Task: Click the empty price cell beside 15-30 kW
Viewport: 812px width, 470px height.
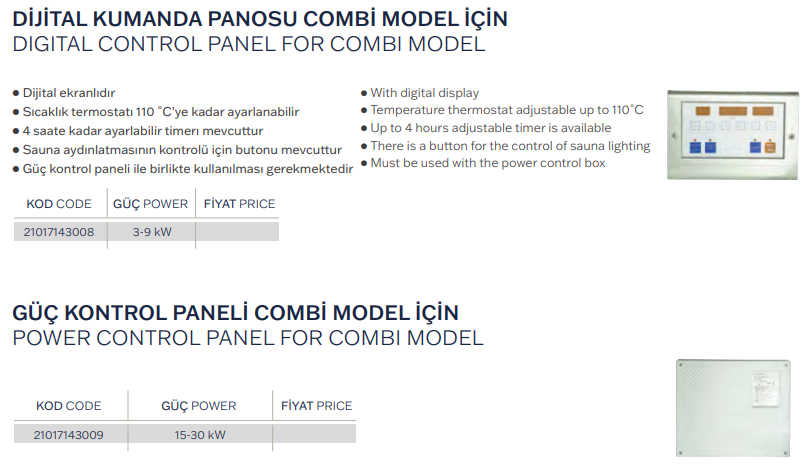Action: click(x=314, y=435)
